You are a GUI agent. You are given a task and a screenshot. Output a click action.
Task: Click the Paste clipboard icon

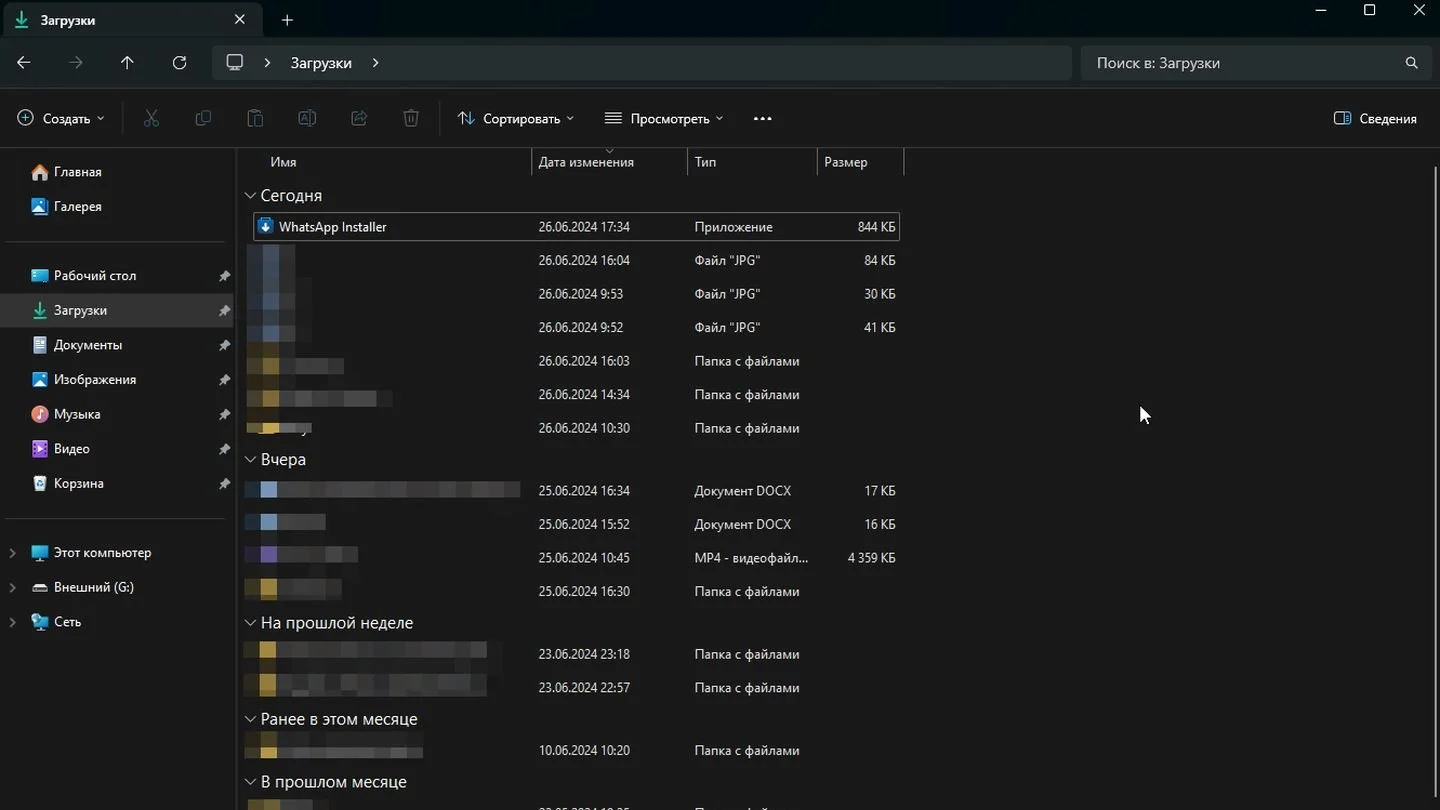pos(255,118)
